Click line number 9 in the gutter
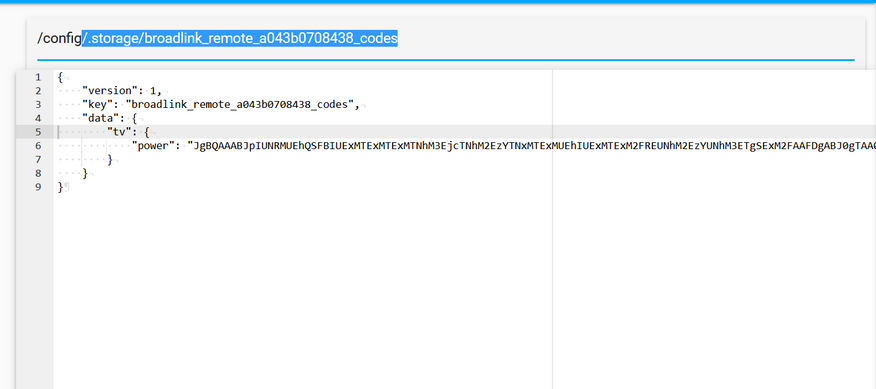Viewport: 876px width, 389px height. [x=37, y=187]
